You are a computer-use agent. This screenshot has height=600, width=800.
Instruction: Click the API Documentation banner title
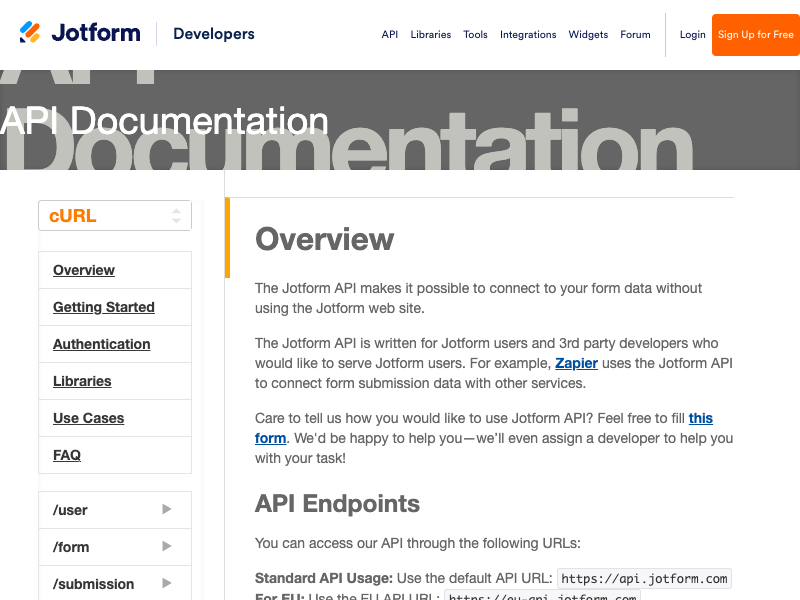(164, 121)
